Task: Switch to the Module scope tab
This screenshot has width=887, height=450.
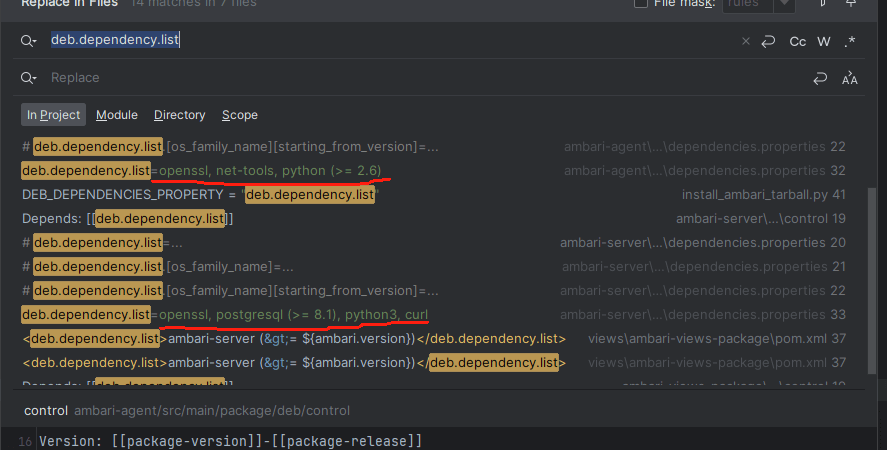Action: coord(117,115)
